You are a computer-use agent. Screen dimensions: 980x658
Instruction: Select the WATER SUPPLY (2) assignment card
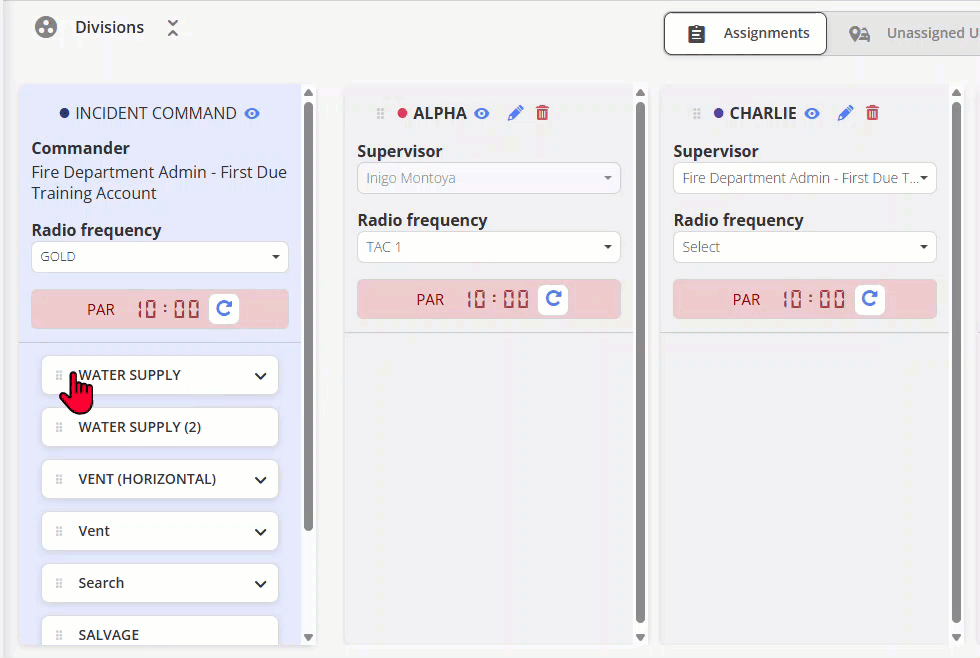click(x=160, y=427)
